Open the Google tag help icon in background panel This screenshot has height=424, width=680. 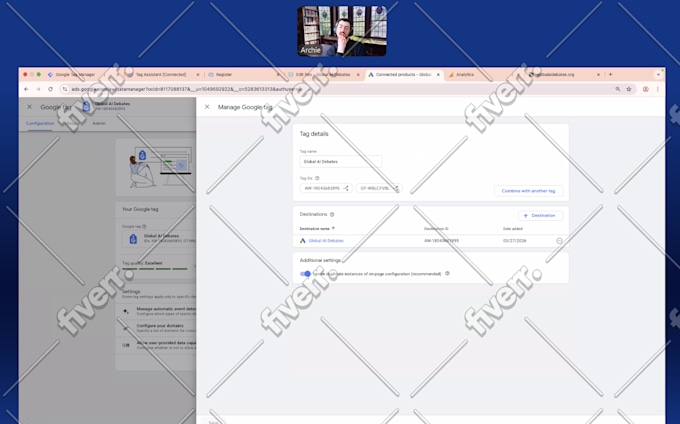pos(144,226)
